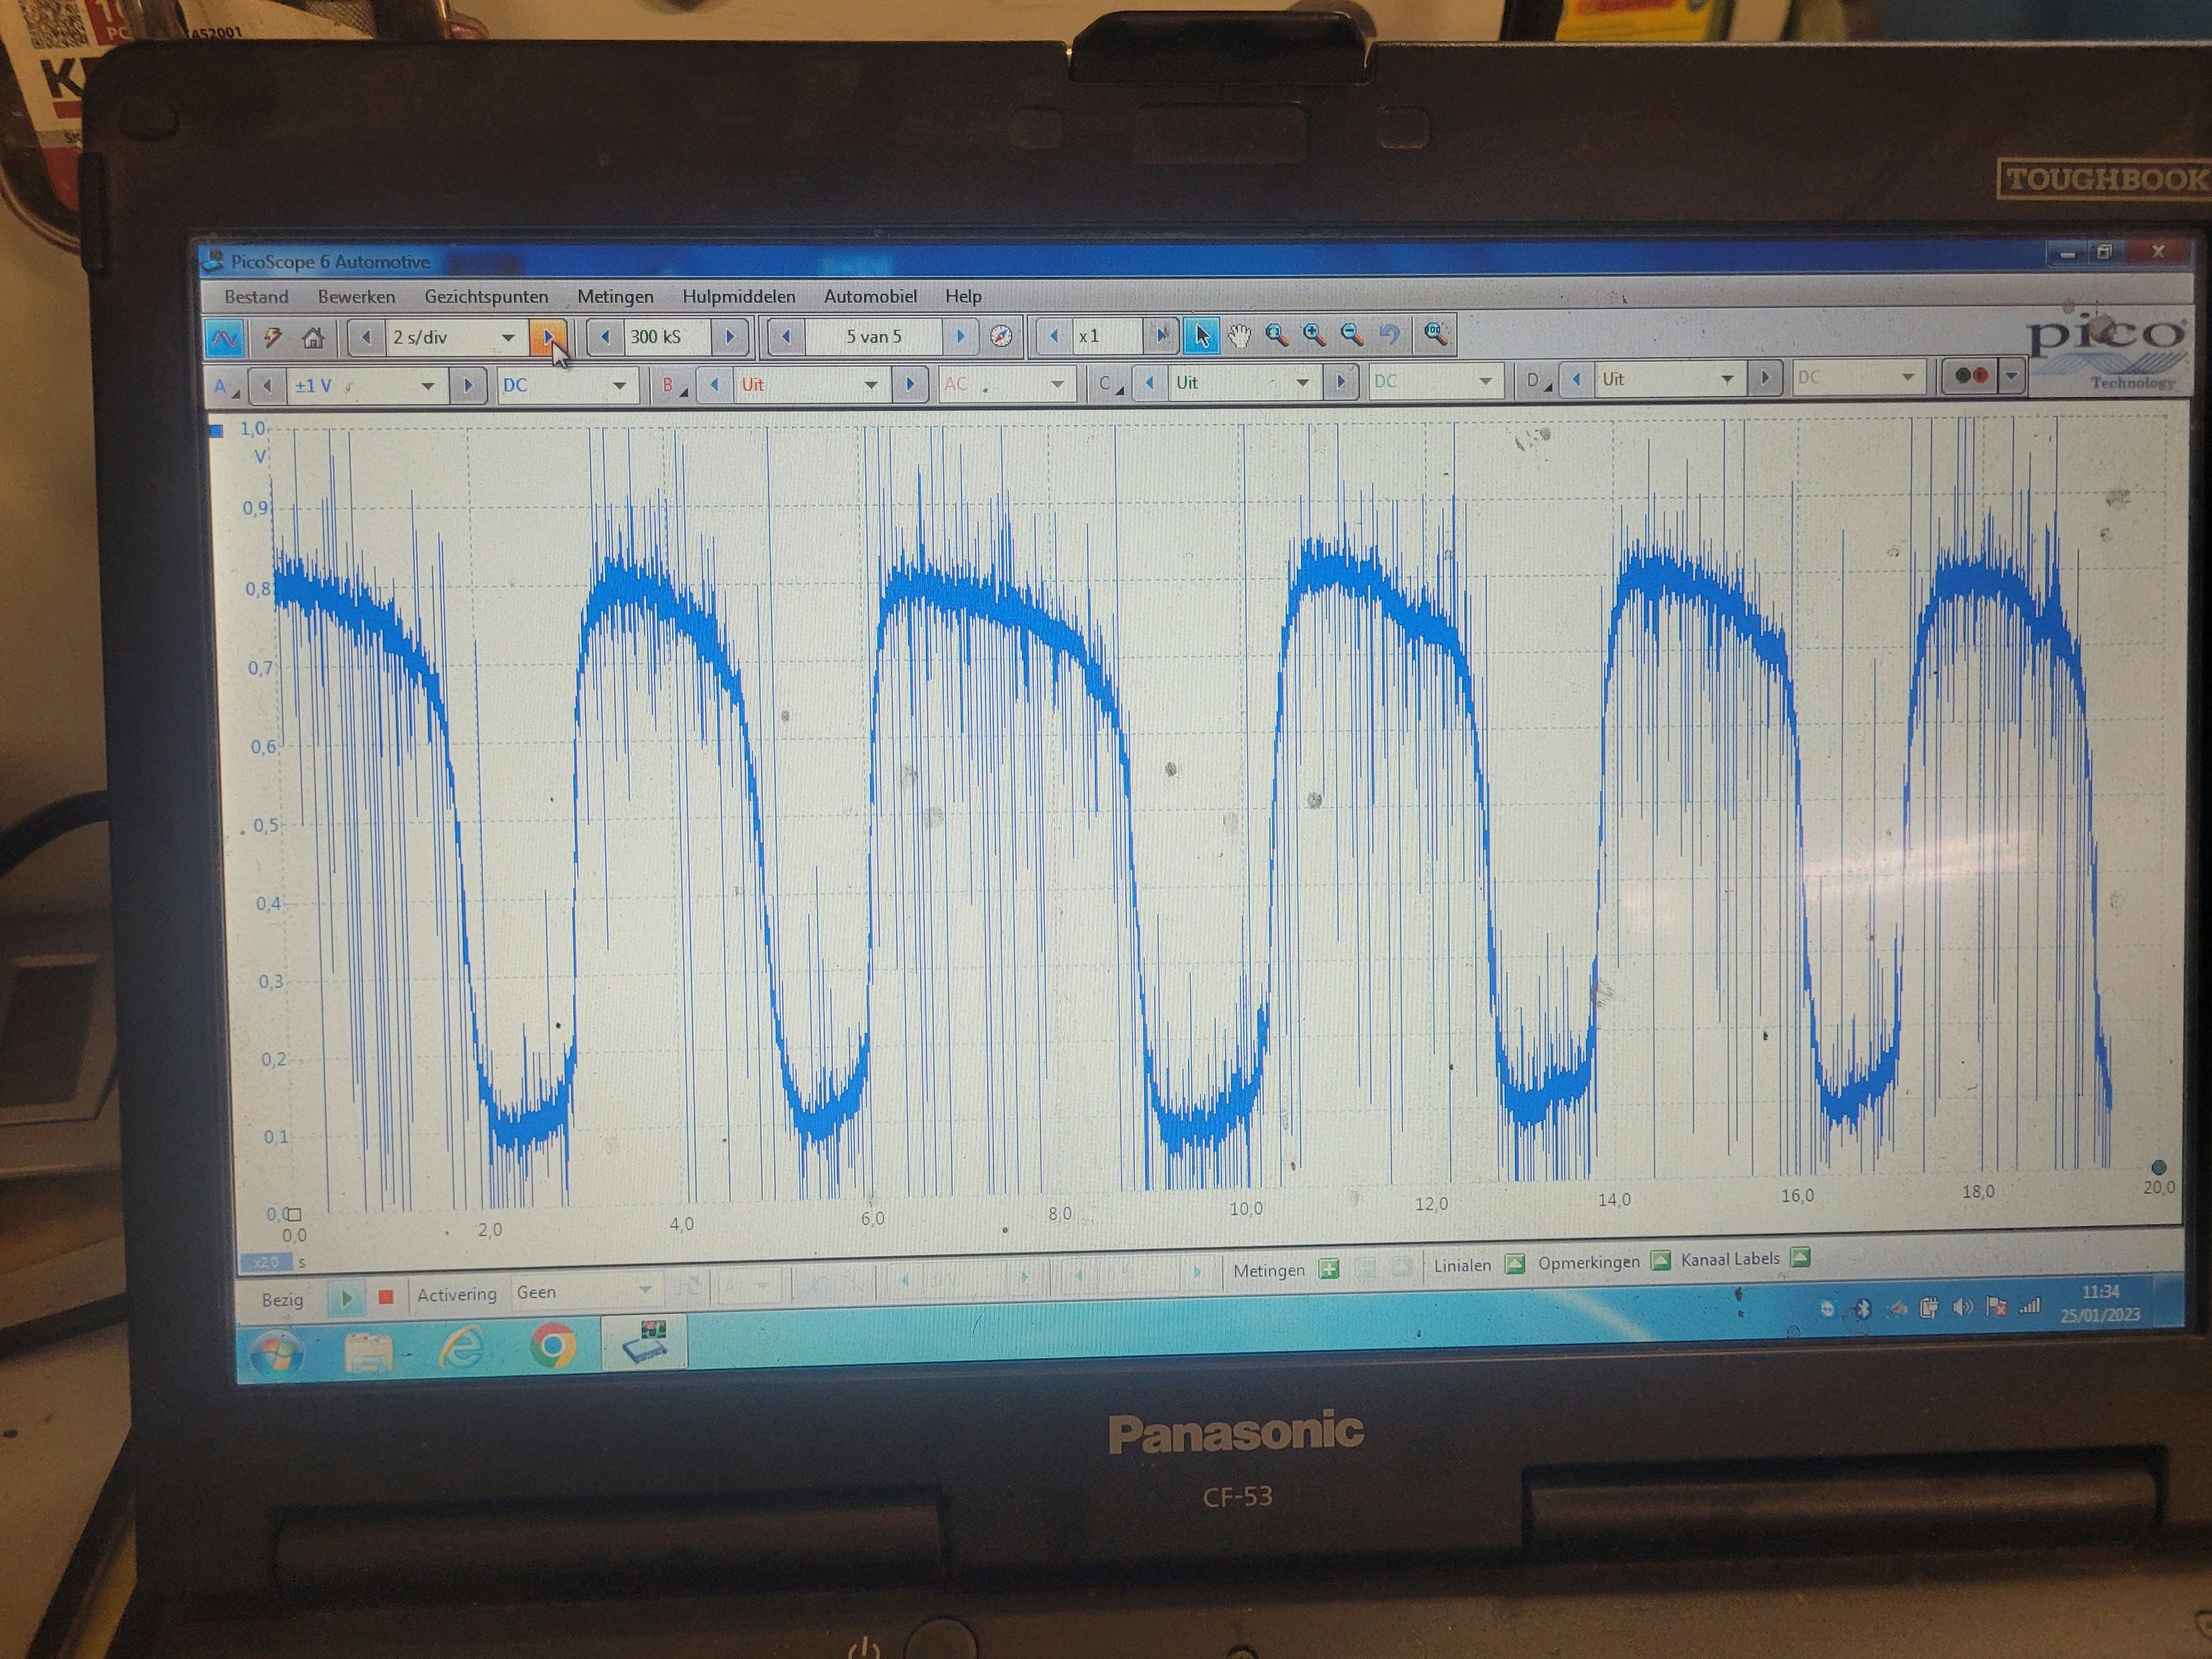Click the zoom-in magnifier tool
Image resolution: width=2212 pixels, height=1659 pixels.
point(1314,335)
